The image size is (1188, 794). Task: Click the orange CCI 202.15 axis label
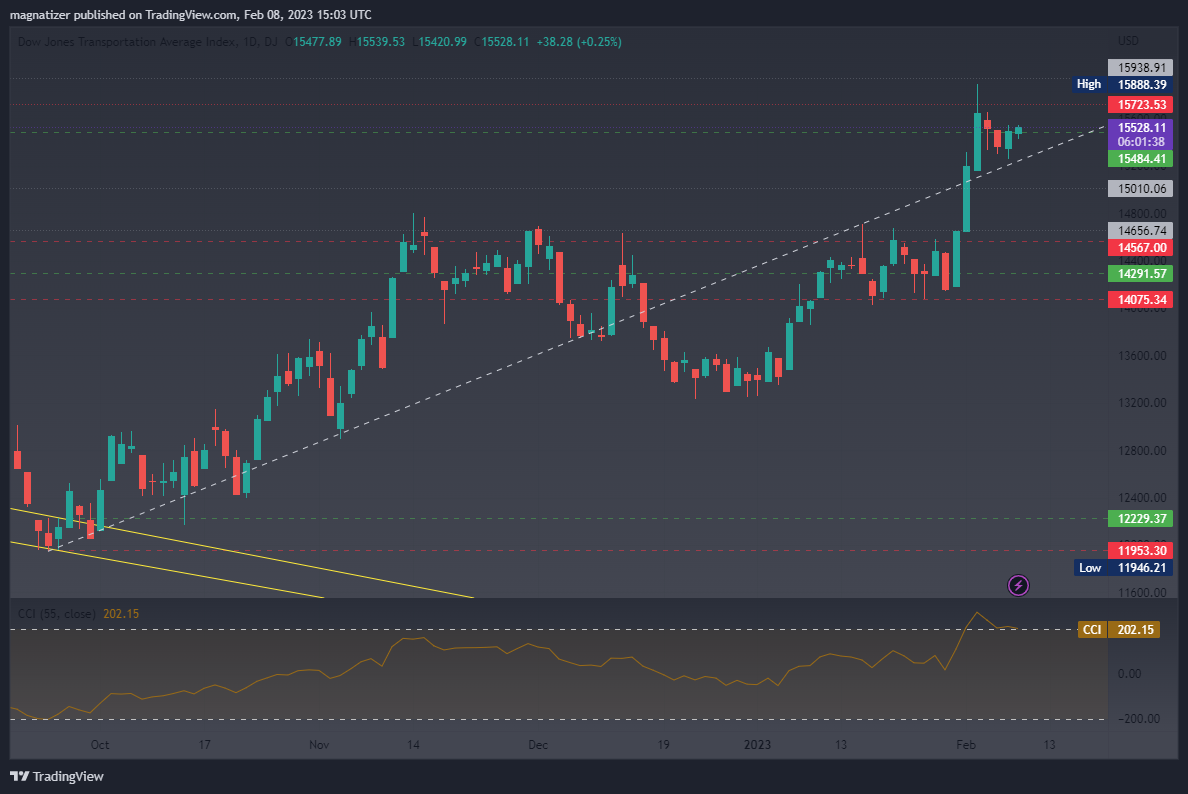(1119, 630)
